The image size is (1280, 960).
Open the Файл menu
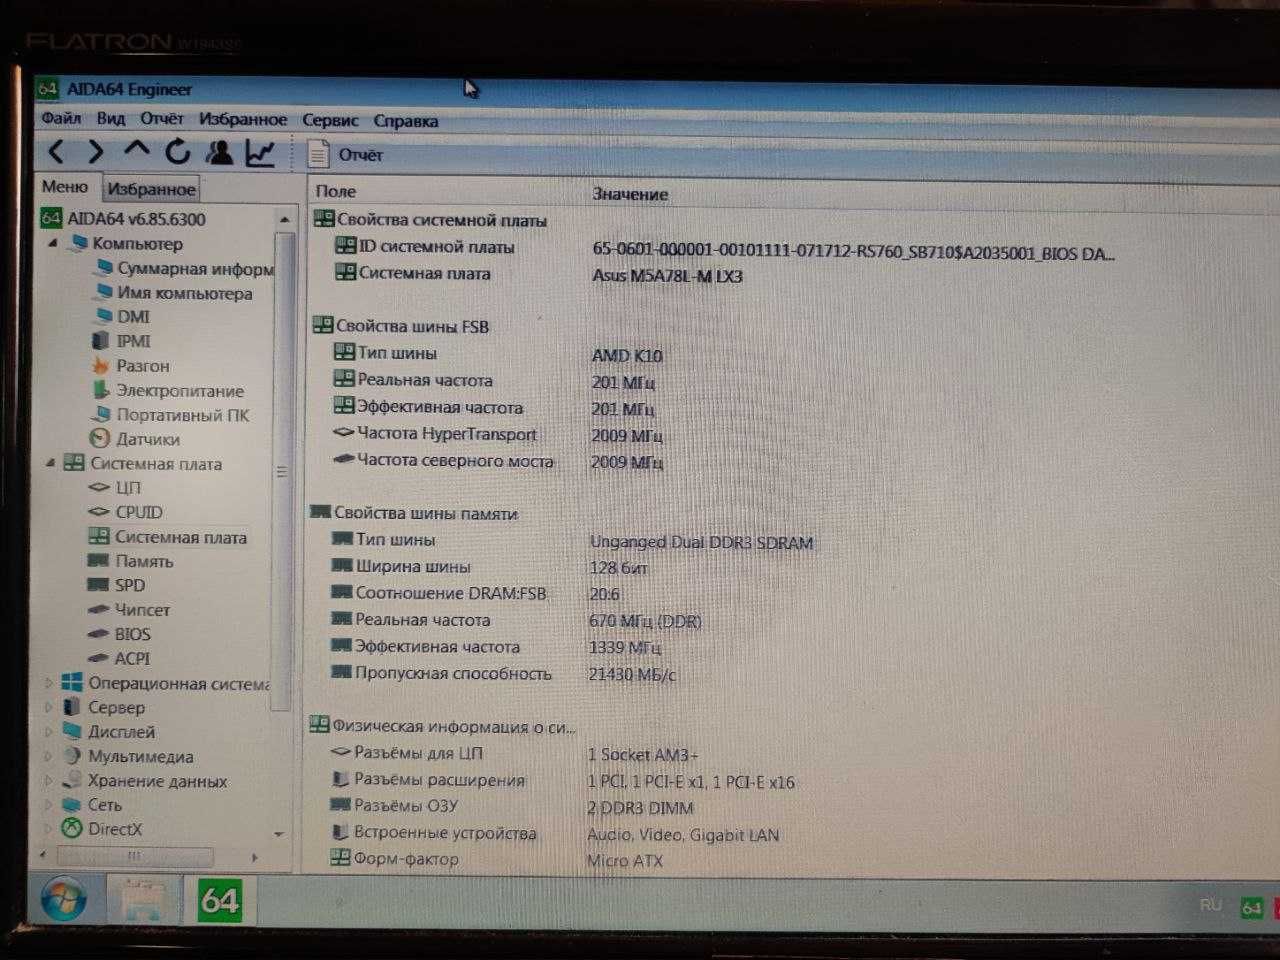click(x=61, y=118)
